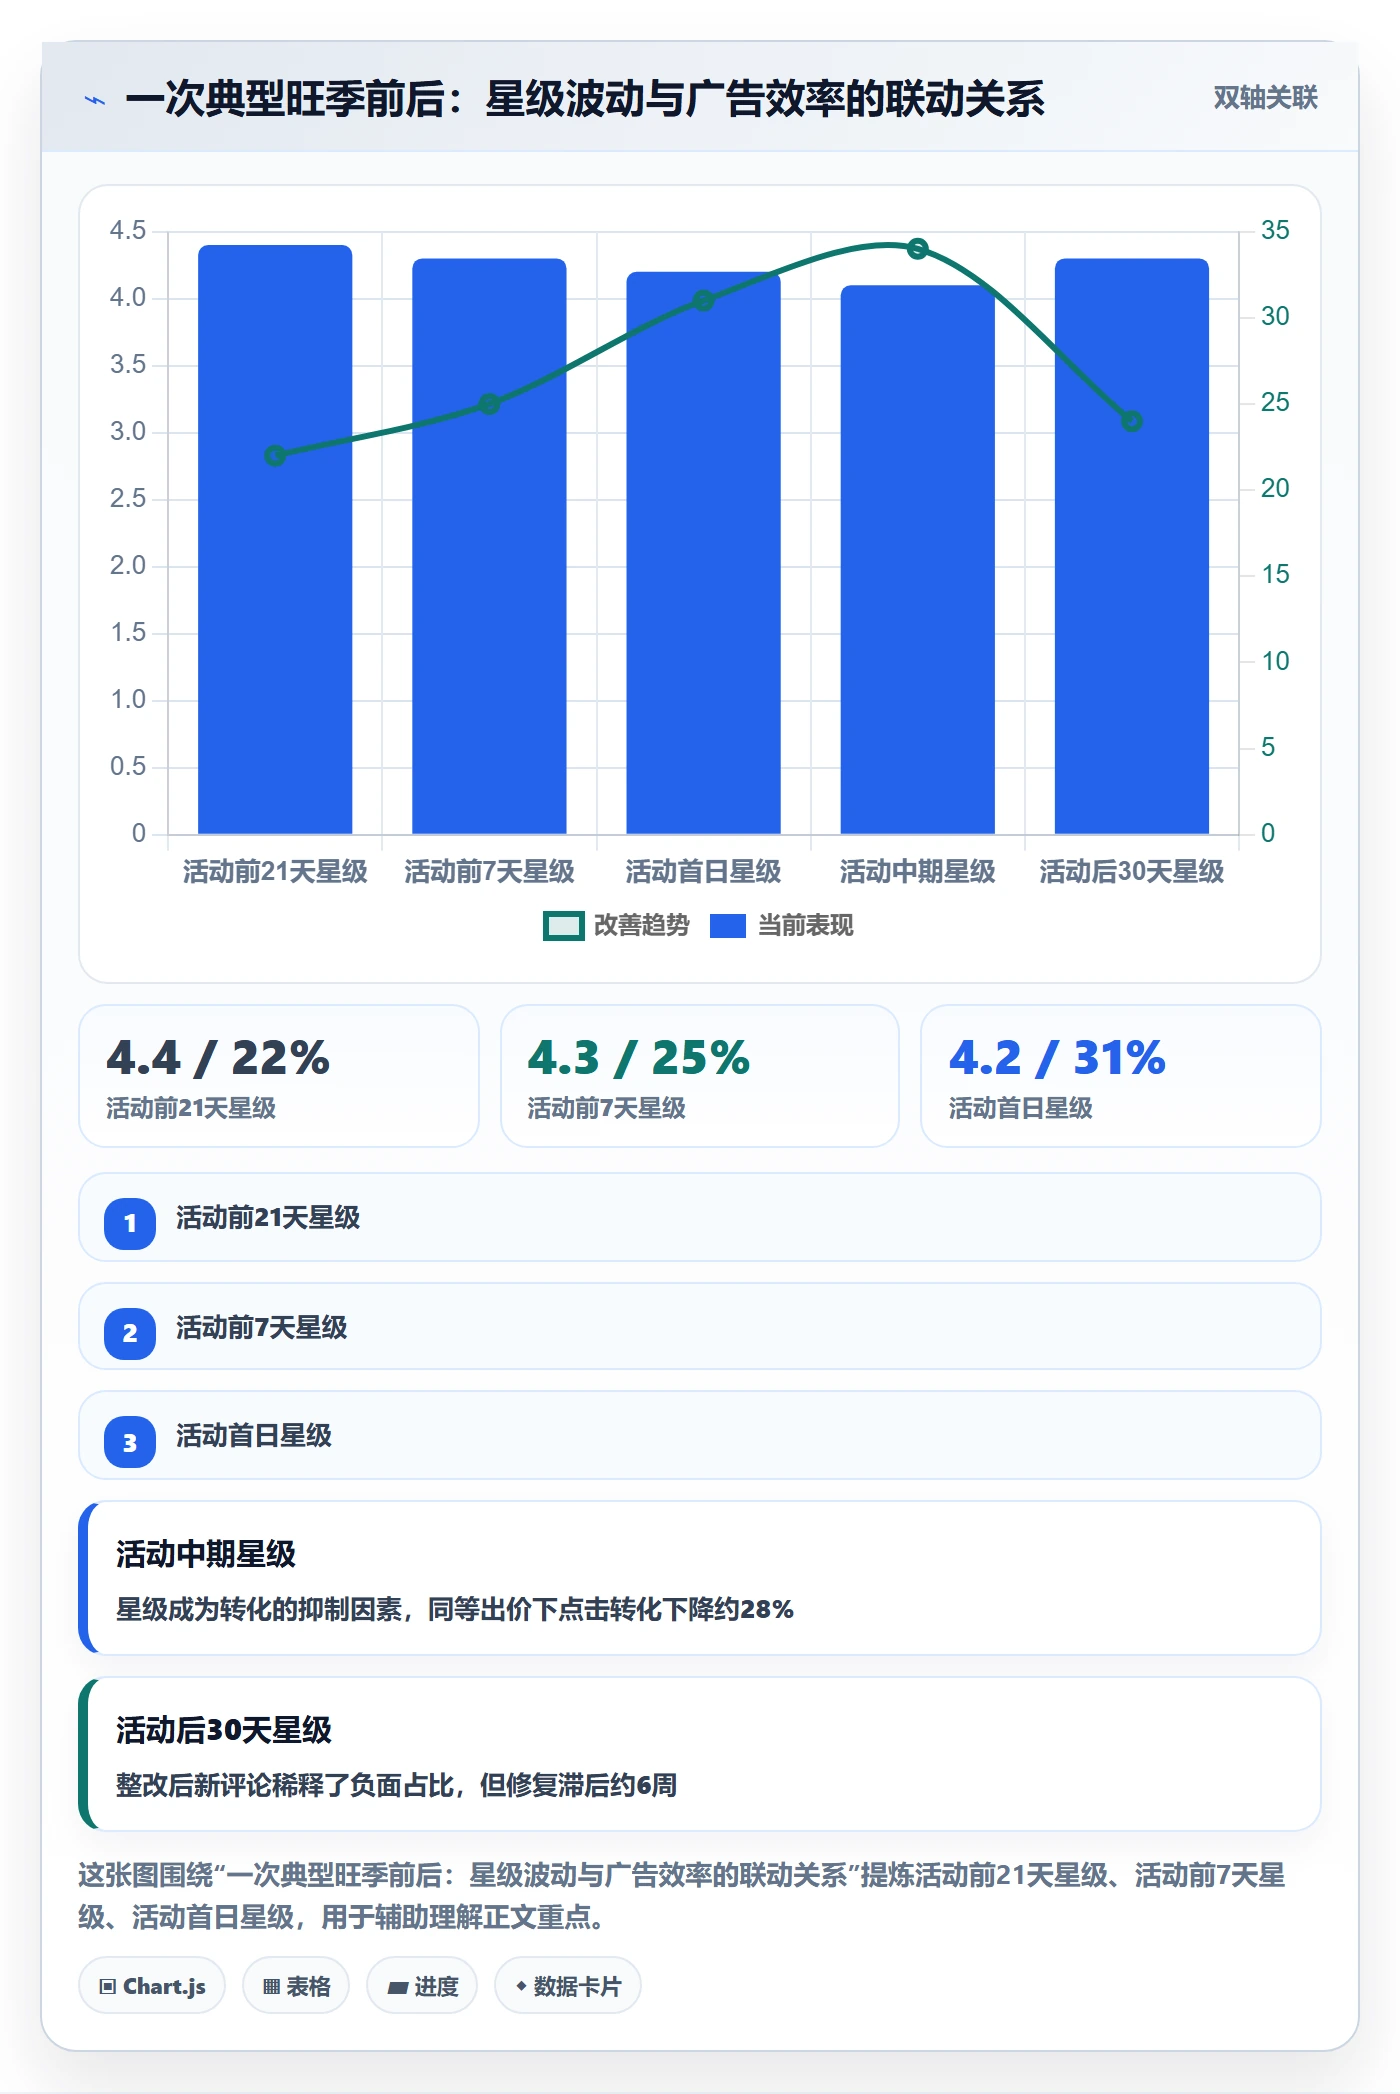Click the 活动中期星级 bar in chart
The image size is (1400, 2094).
pos(917,559)
